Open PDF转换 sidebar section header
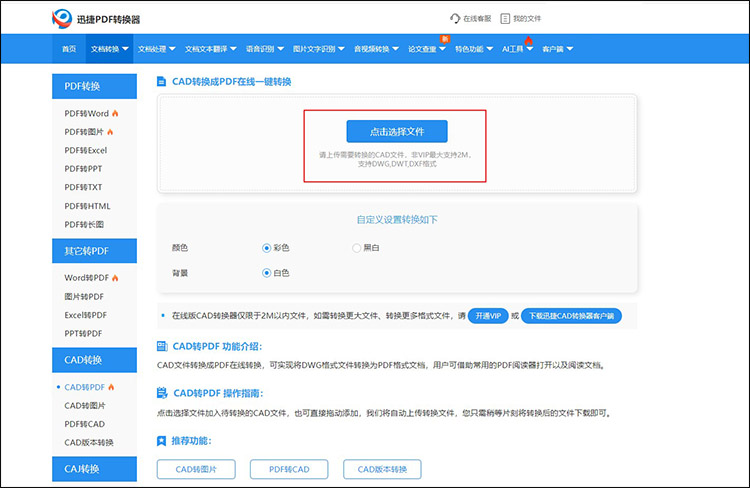Viewport: 750px width, 488px height. tap(94, 86)
